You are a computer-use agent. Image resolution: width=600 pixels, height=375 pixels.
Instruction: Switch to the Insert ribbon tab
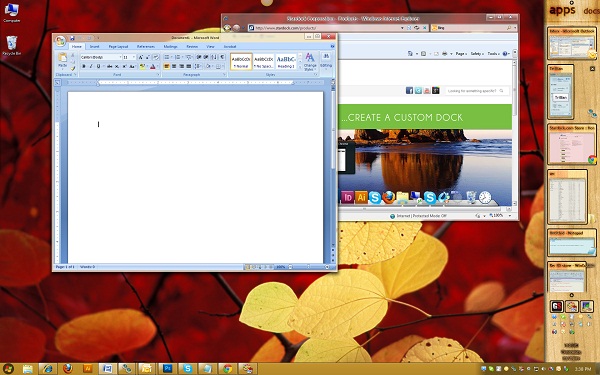point(95,46)
